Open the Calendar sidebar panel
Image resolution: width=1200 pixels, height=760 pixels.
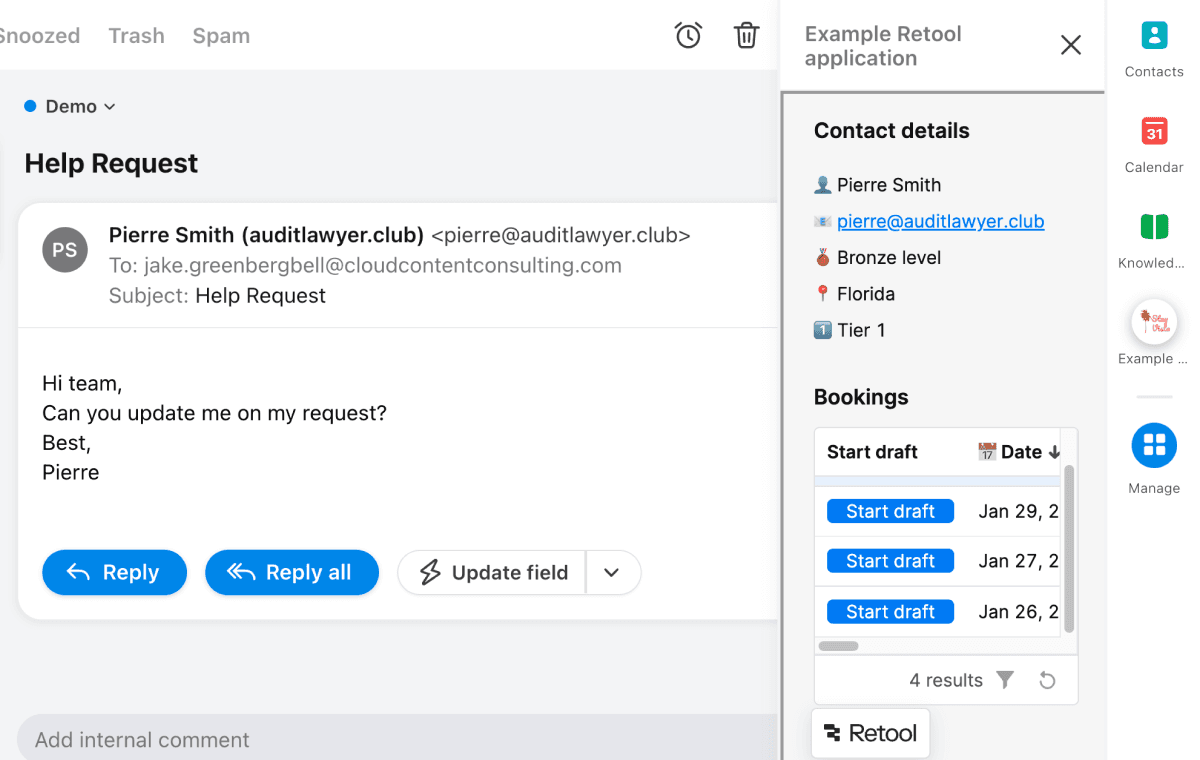click(x=1154, y=133)
